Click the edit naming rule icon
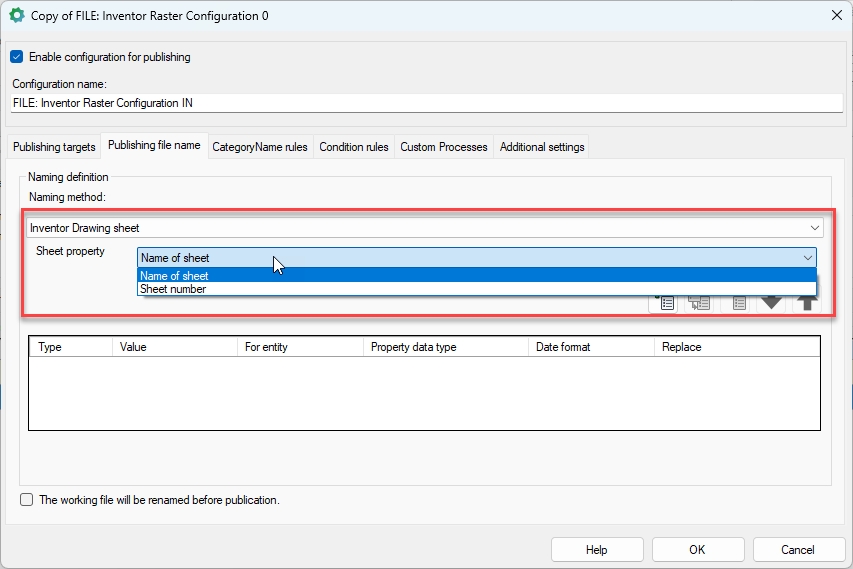853x569 pixels. (699, 302)
